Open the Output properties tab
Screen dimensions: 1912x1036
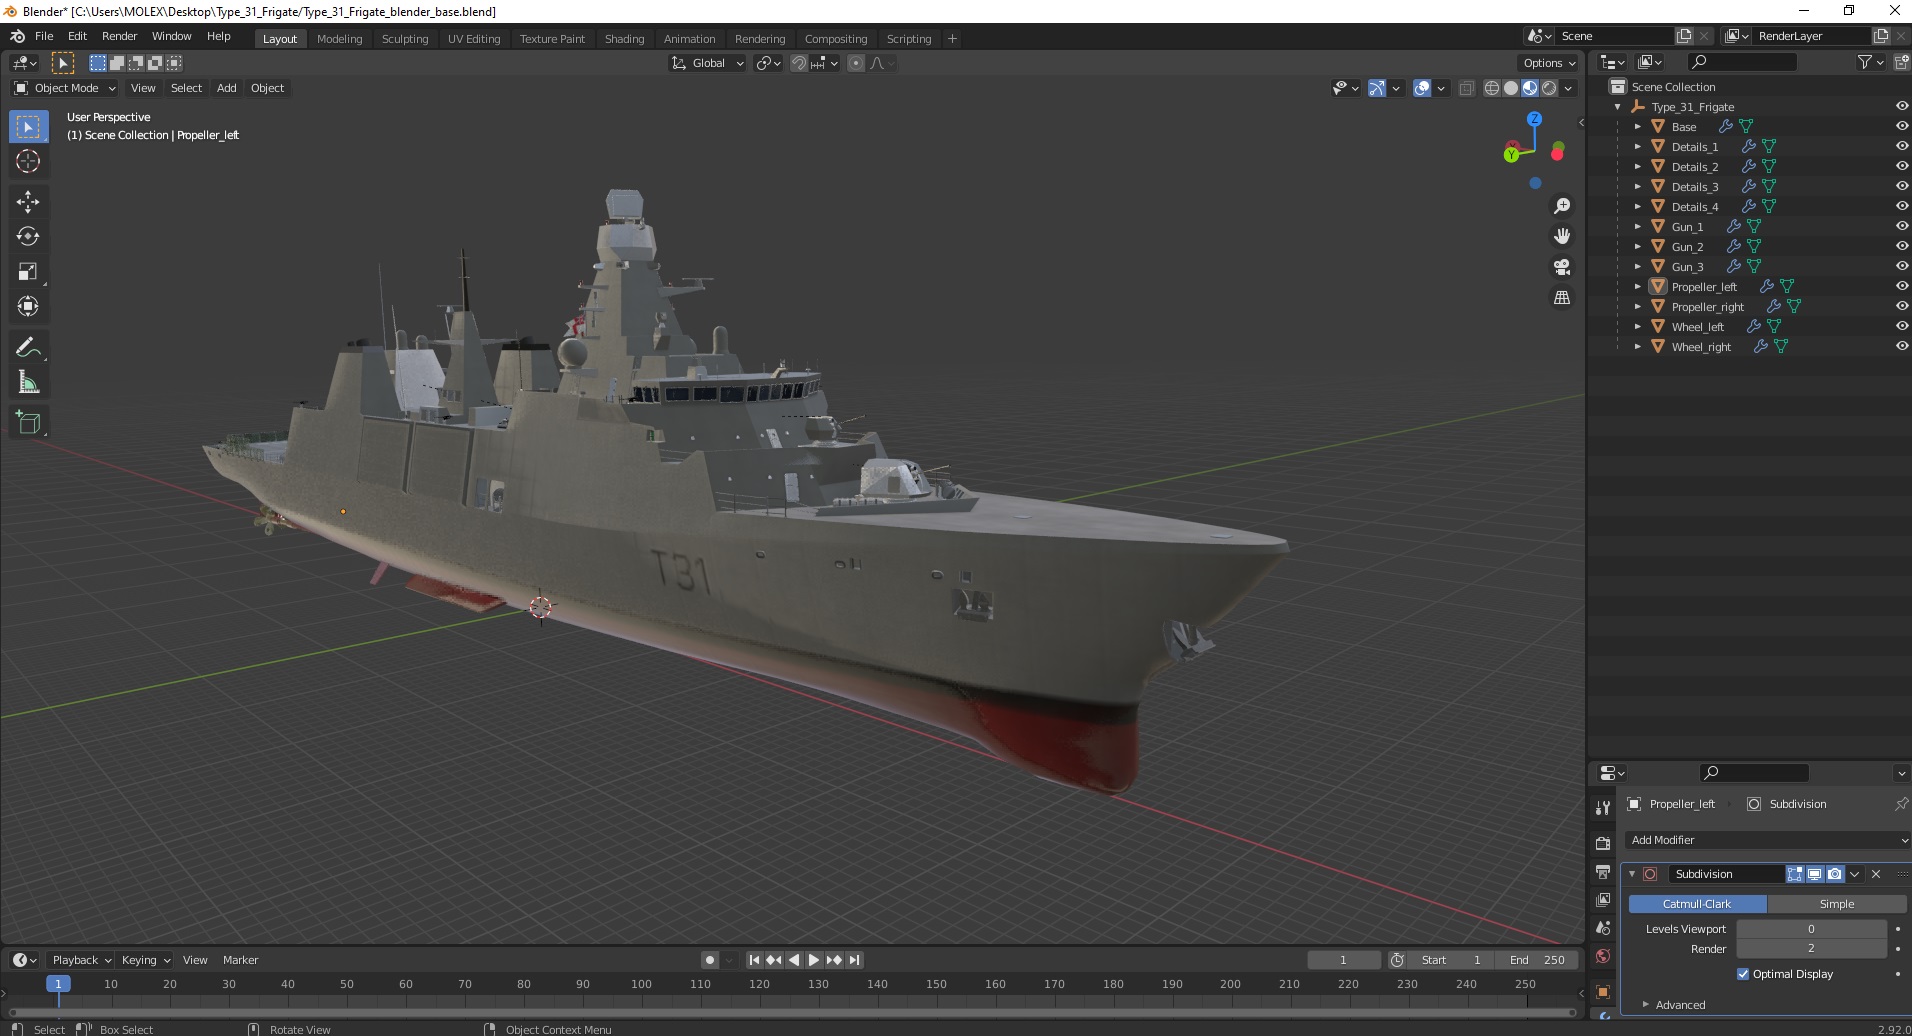coord(1603,872)
